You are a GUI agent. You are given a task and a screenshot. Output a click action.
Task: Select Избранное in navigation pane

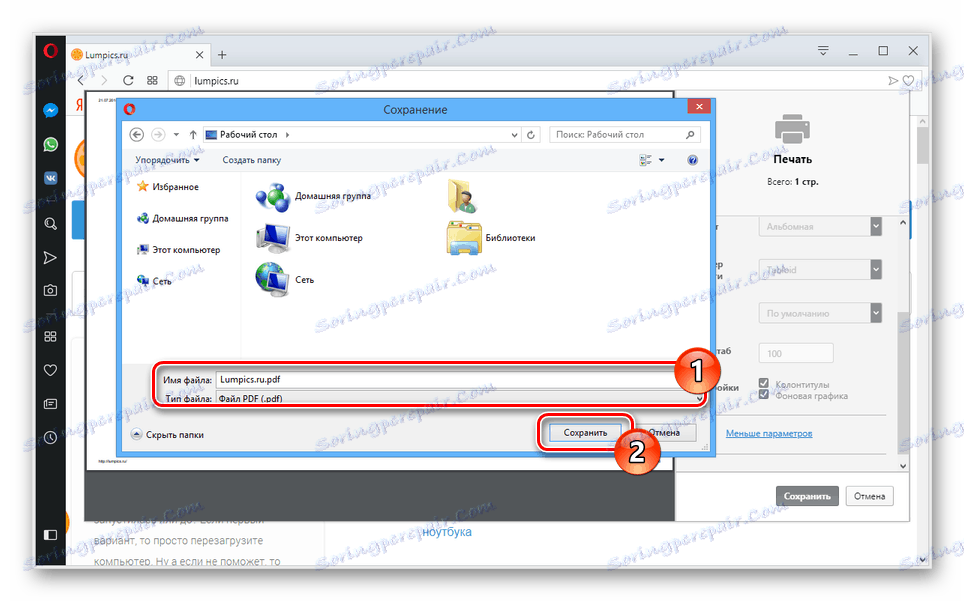pos(168,186)
